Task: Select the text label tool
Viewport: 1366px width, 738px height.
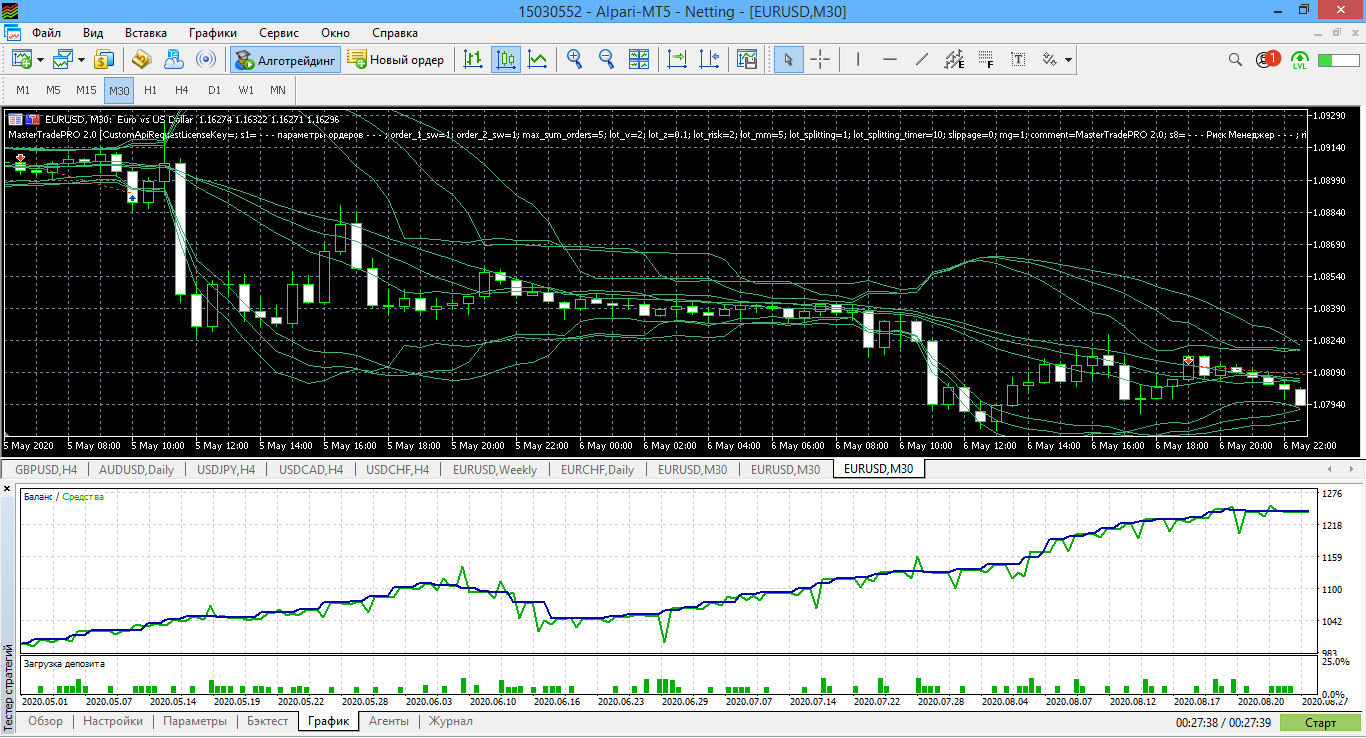Action: (1018, 60)
